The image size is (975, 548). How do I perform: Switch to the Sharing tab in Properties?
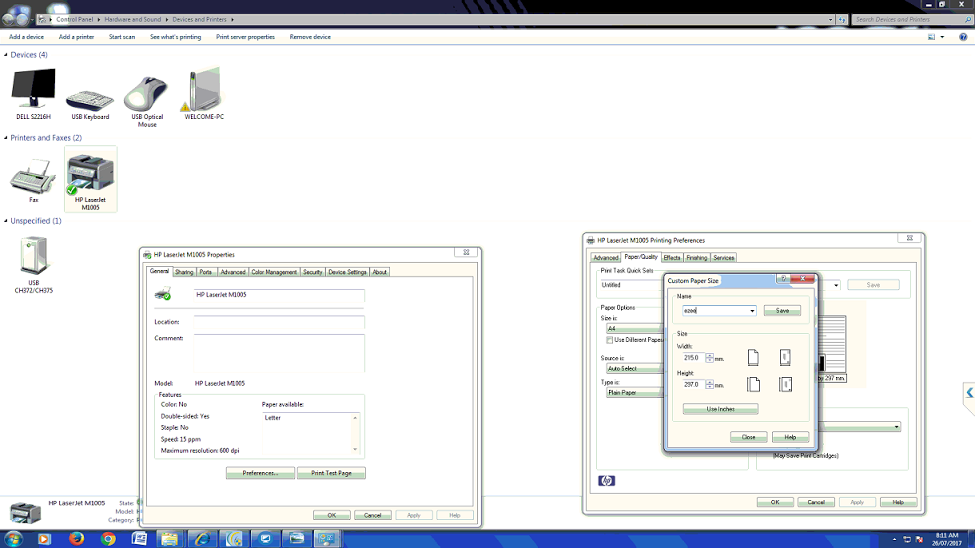[184, 272]
